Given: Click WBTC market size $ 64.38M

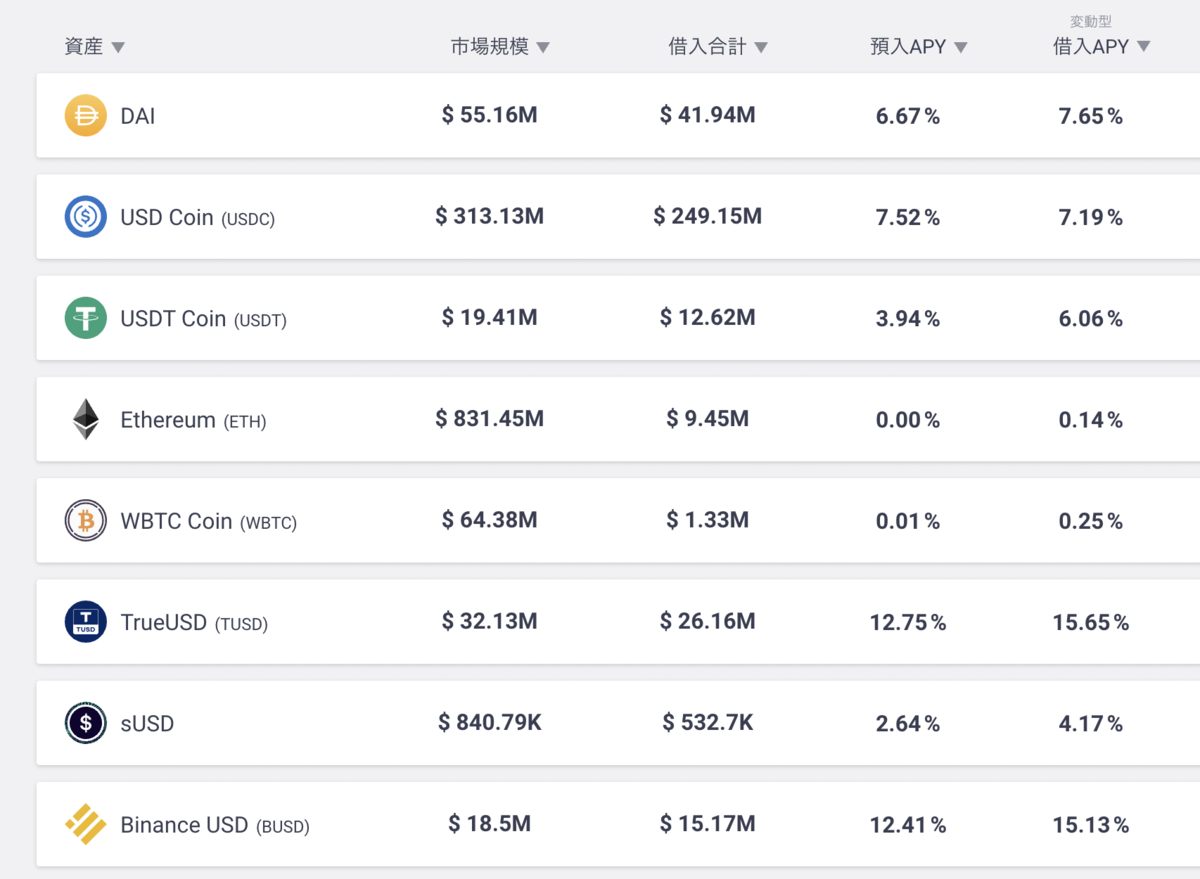Looking at the screenshot, I should click(490, 520).
